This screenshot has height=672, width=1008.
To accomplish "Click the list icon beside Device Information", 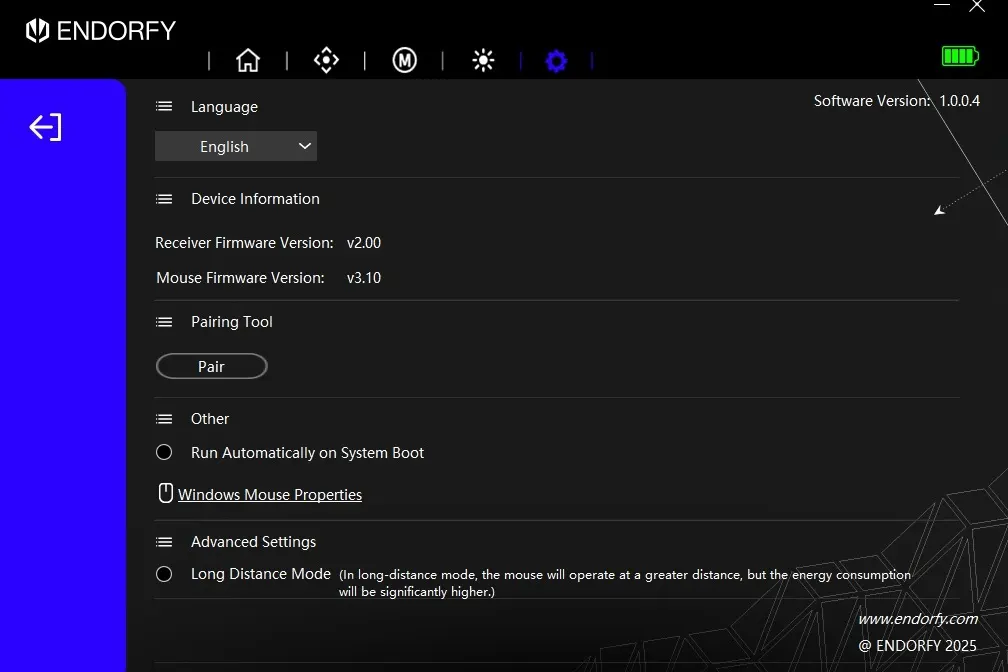I will click(x=165, y=199).
